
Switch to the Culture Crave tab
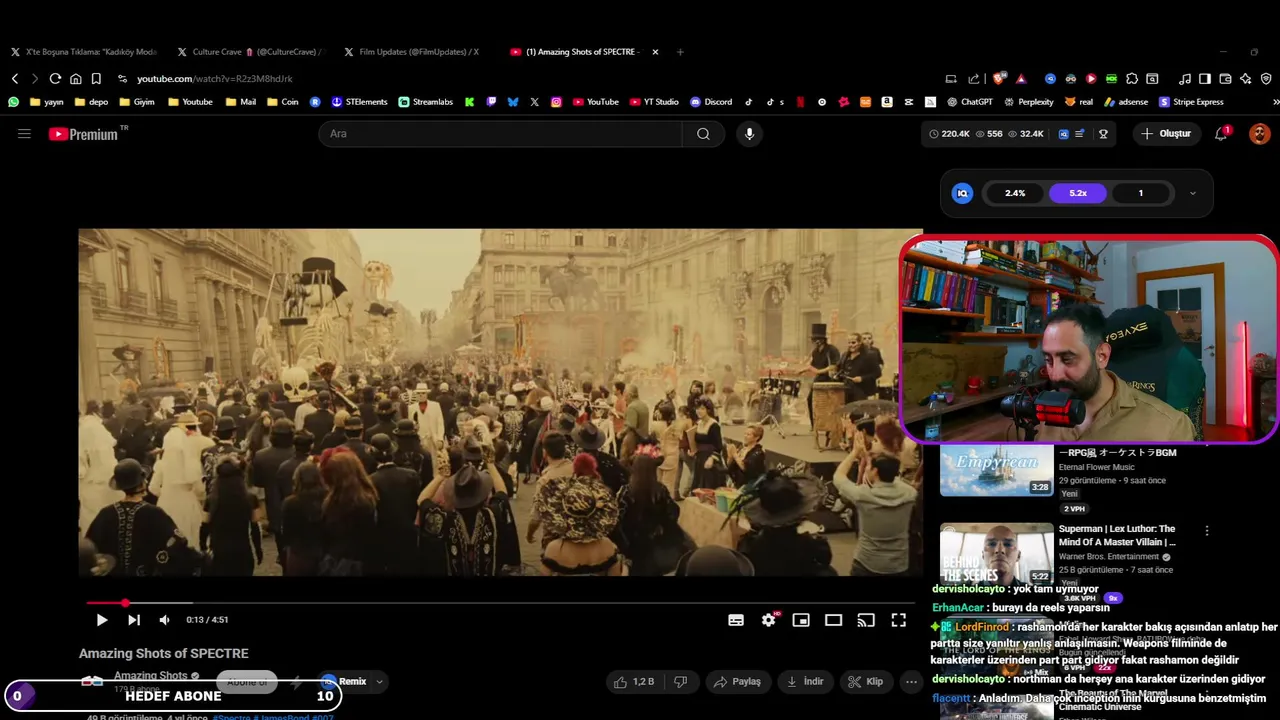click(250, 52)
